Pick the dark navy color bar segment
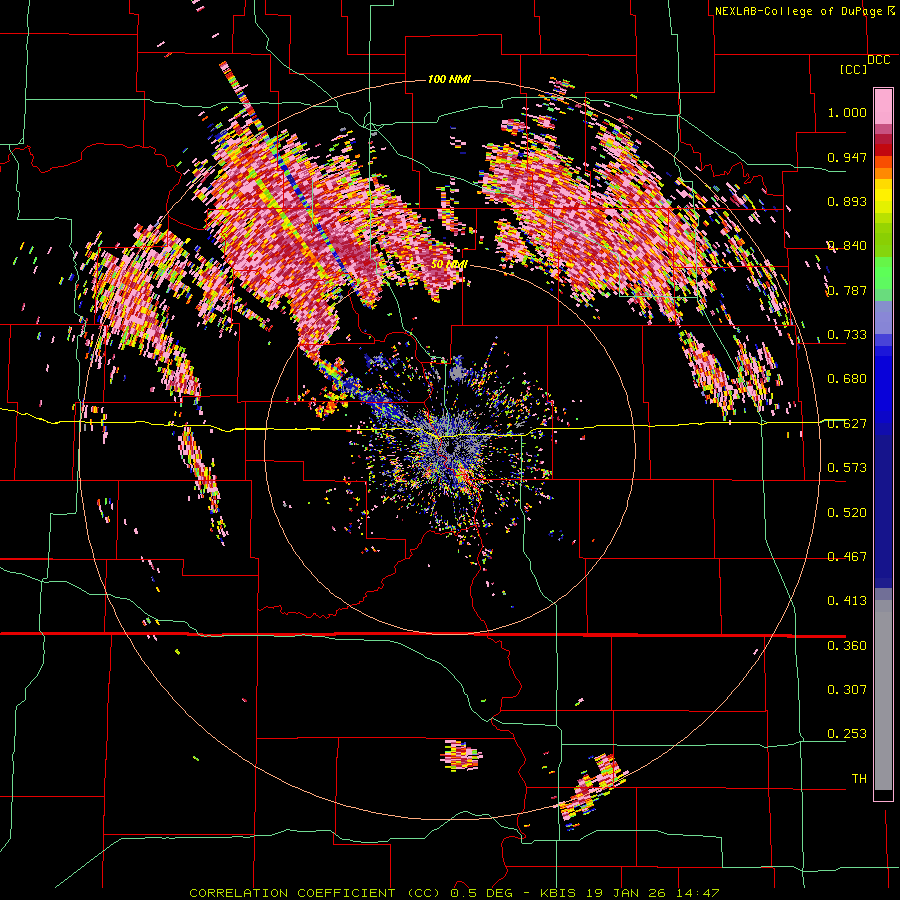900x900 pixels. click(883, 511)
